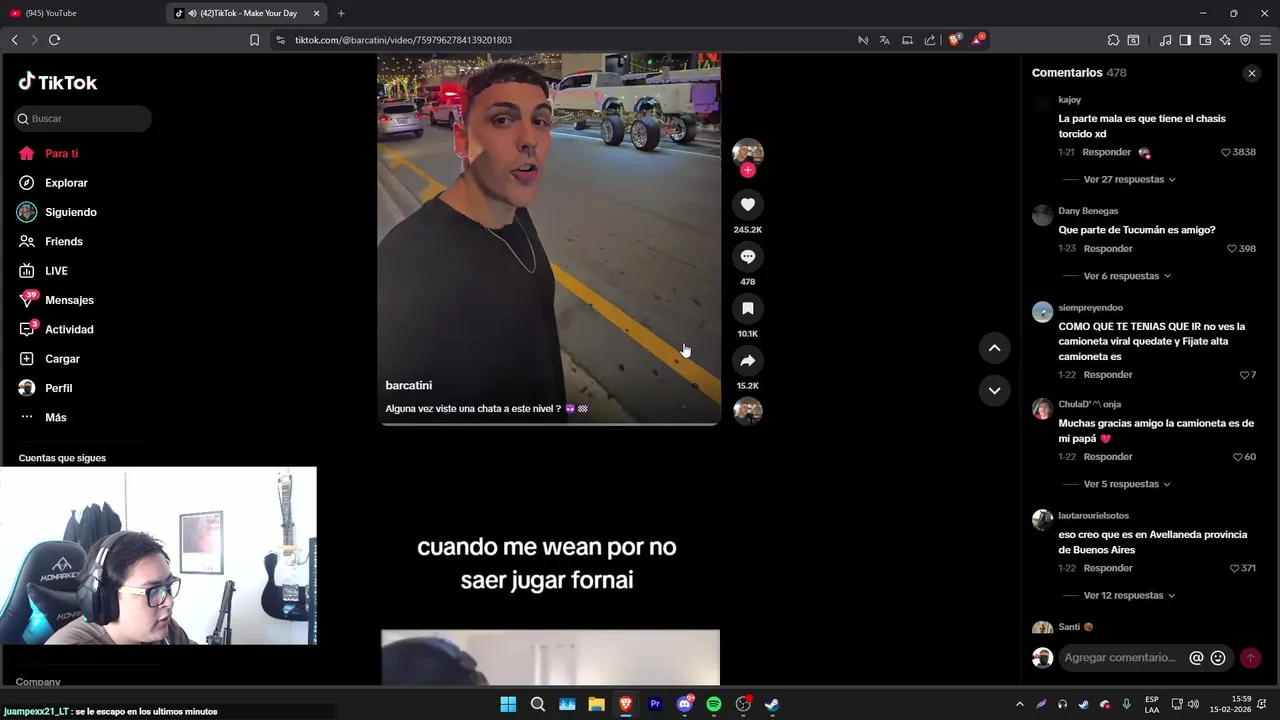Open the browser hamburger menu
The height and width of the screenshot is (720, 1280).
(1265, 40)
